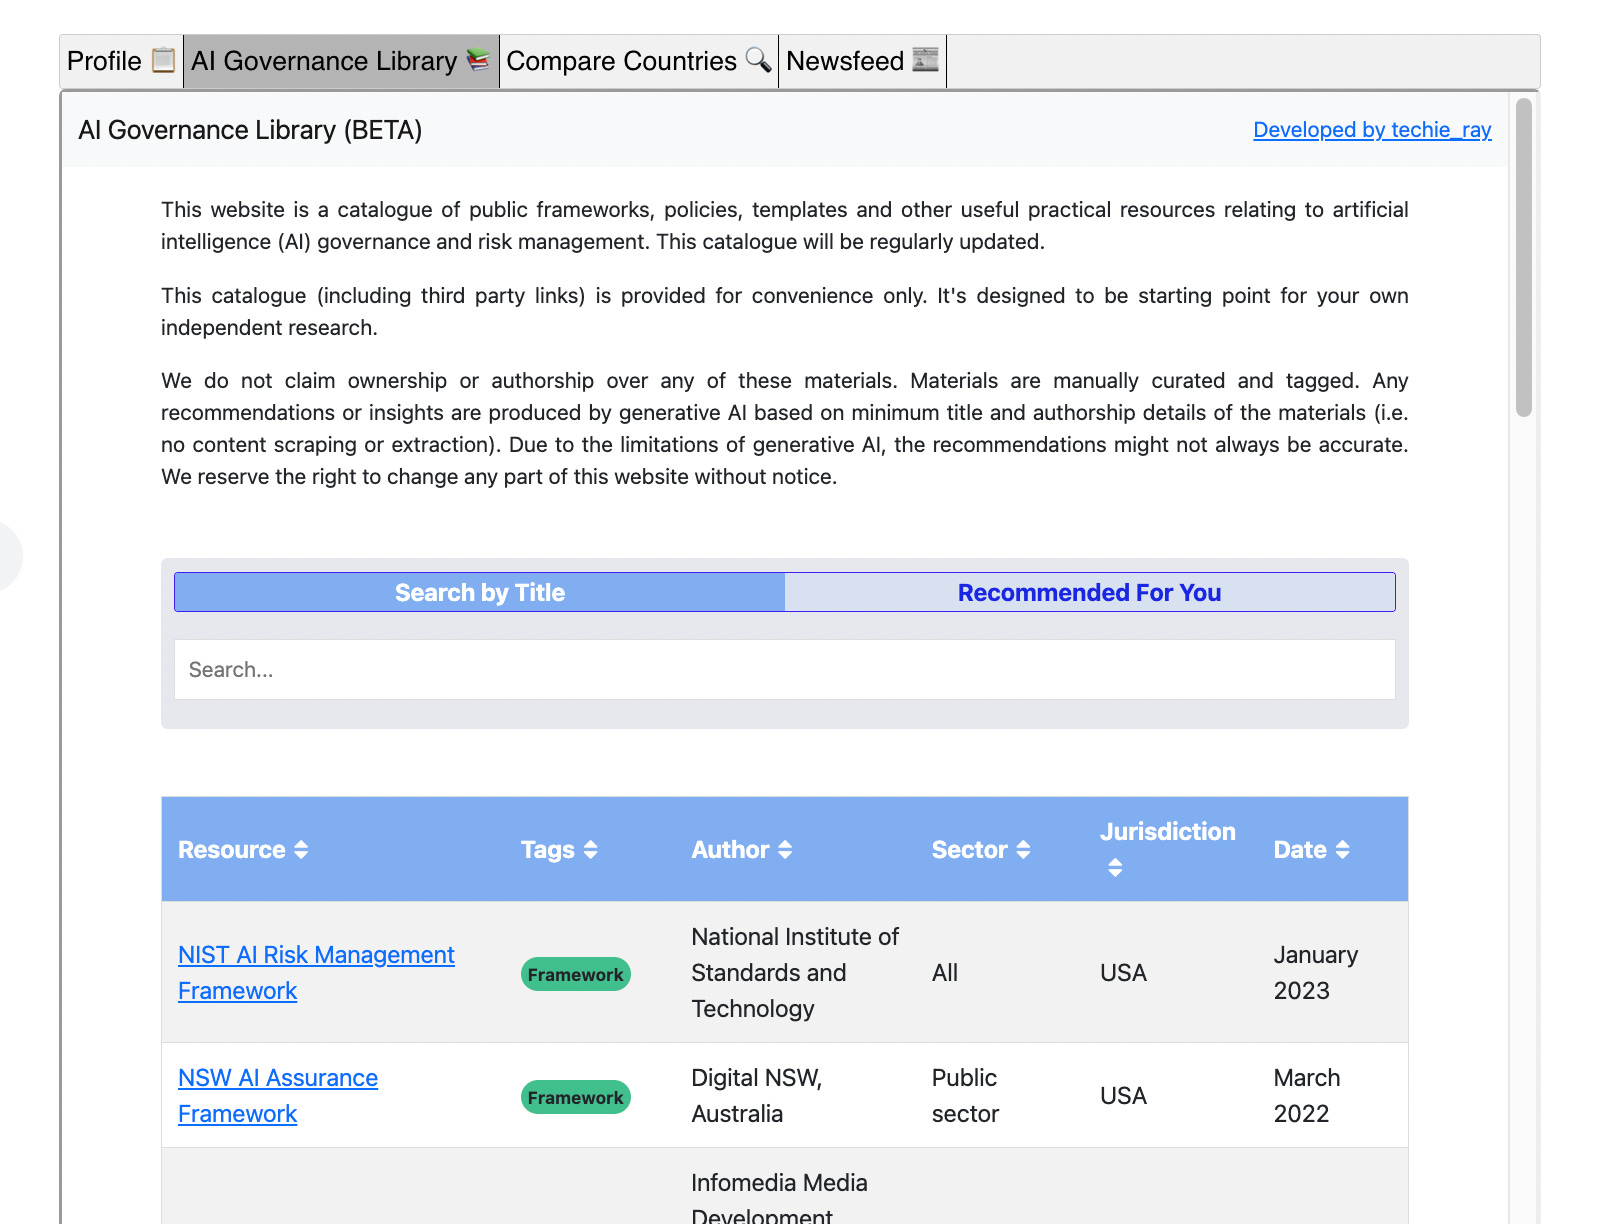Viewport: 1614px width, 1224px height.
Task: Select author cell National Institute of Standards and Technology
Action: coord(795,973)
